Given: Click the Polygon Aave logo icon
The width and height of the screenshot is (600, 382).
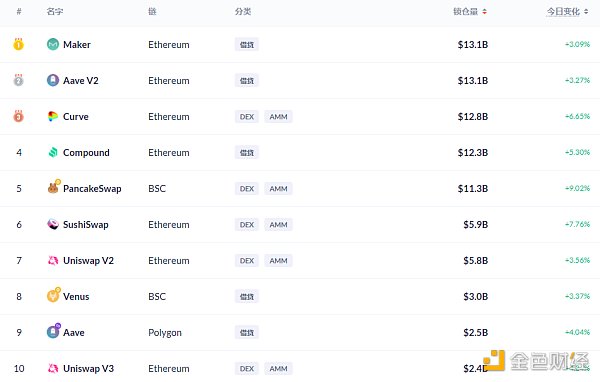Looking at the screenshot, I should coord(54,331).
